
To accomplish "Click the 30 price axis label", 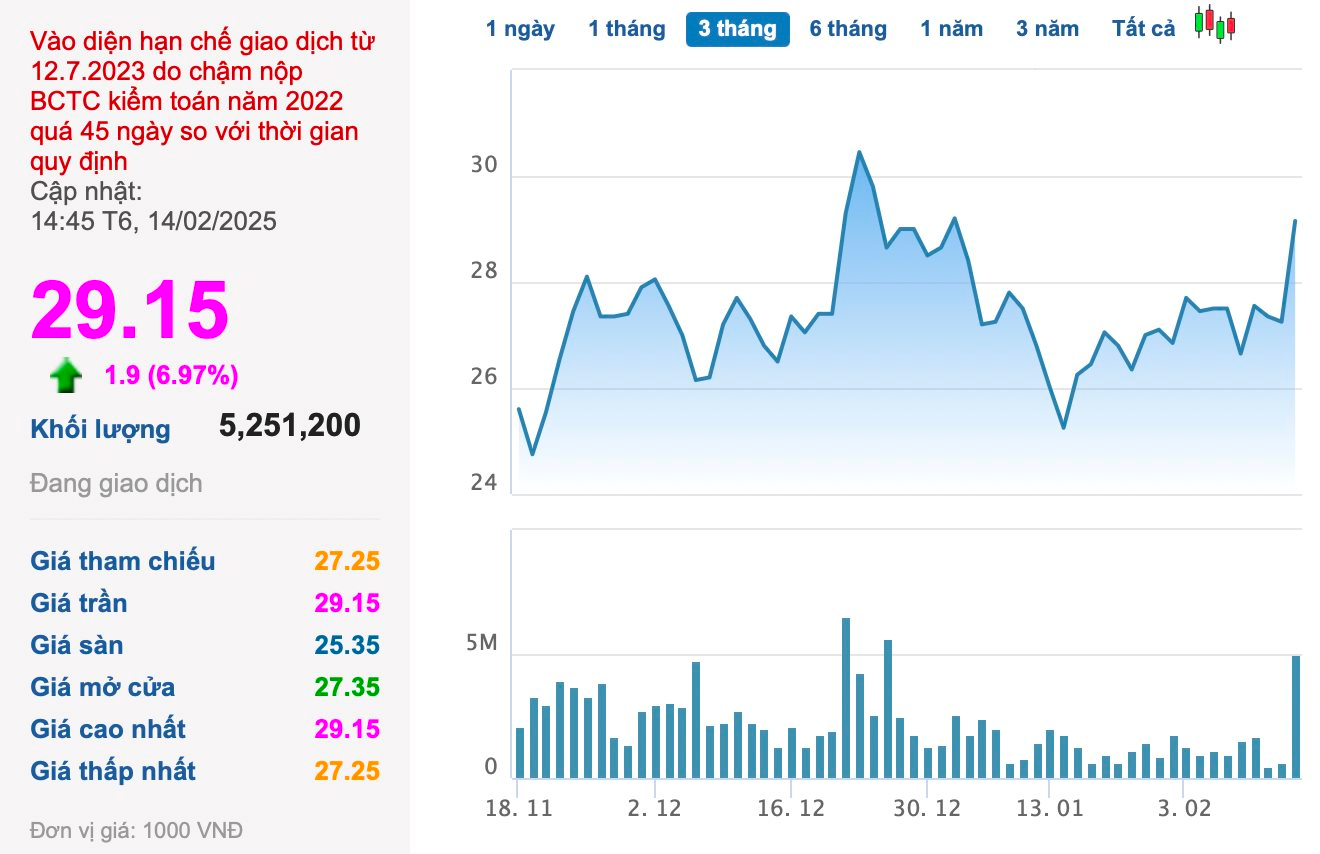I will (x=484, y=165).
